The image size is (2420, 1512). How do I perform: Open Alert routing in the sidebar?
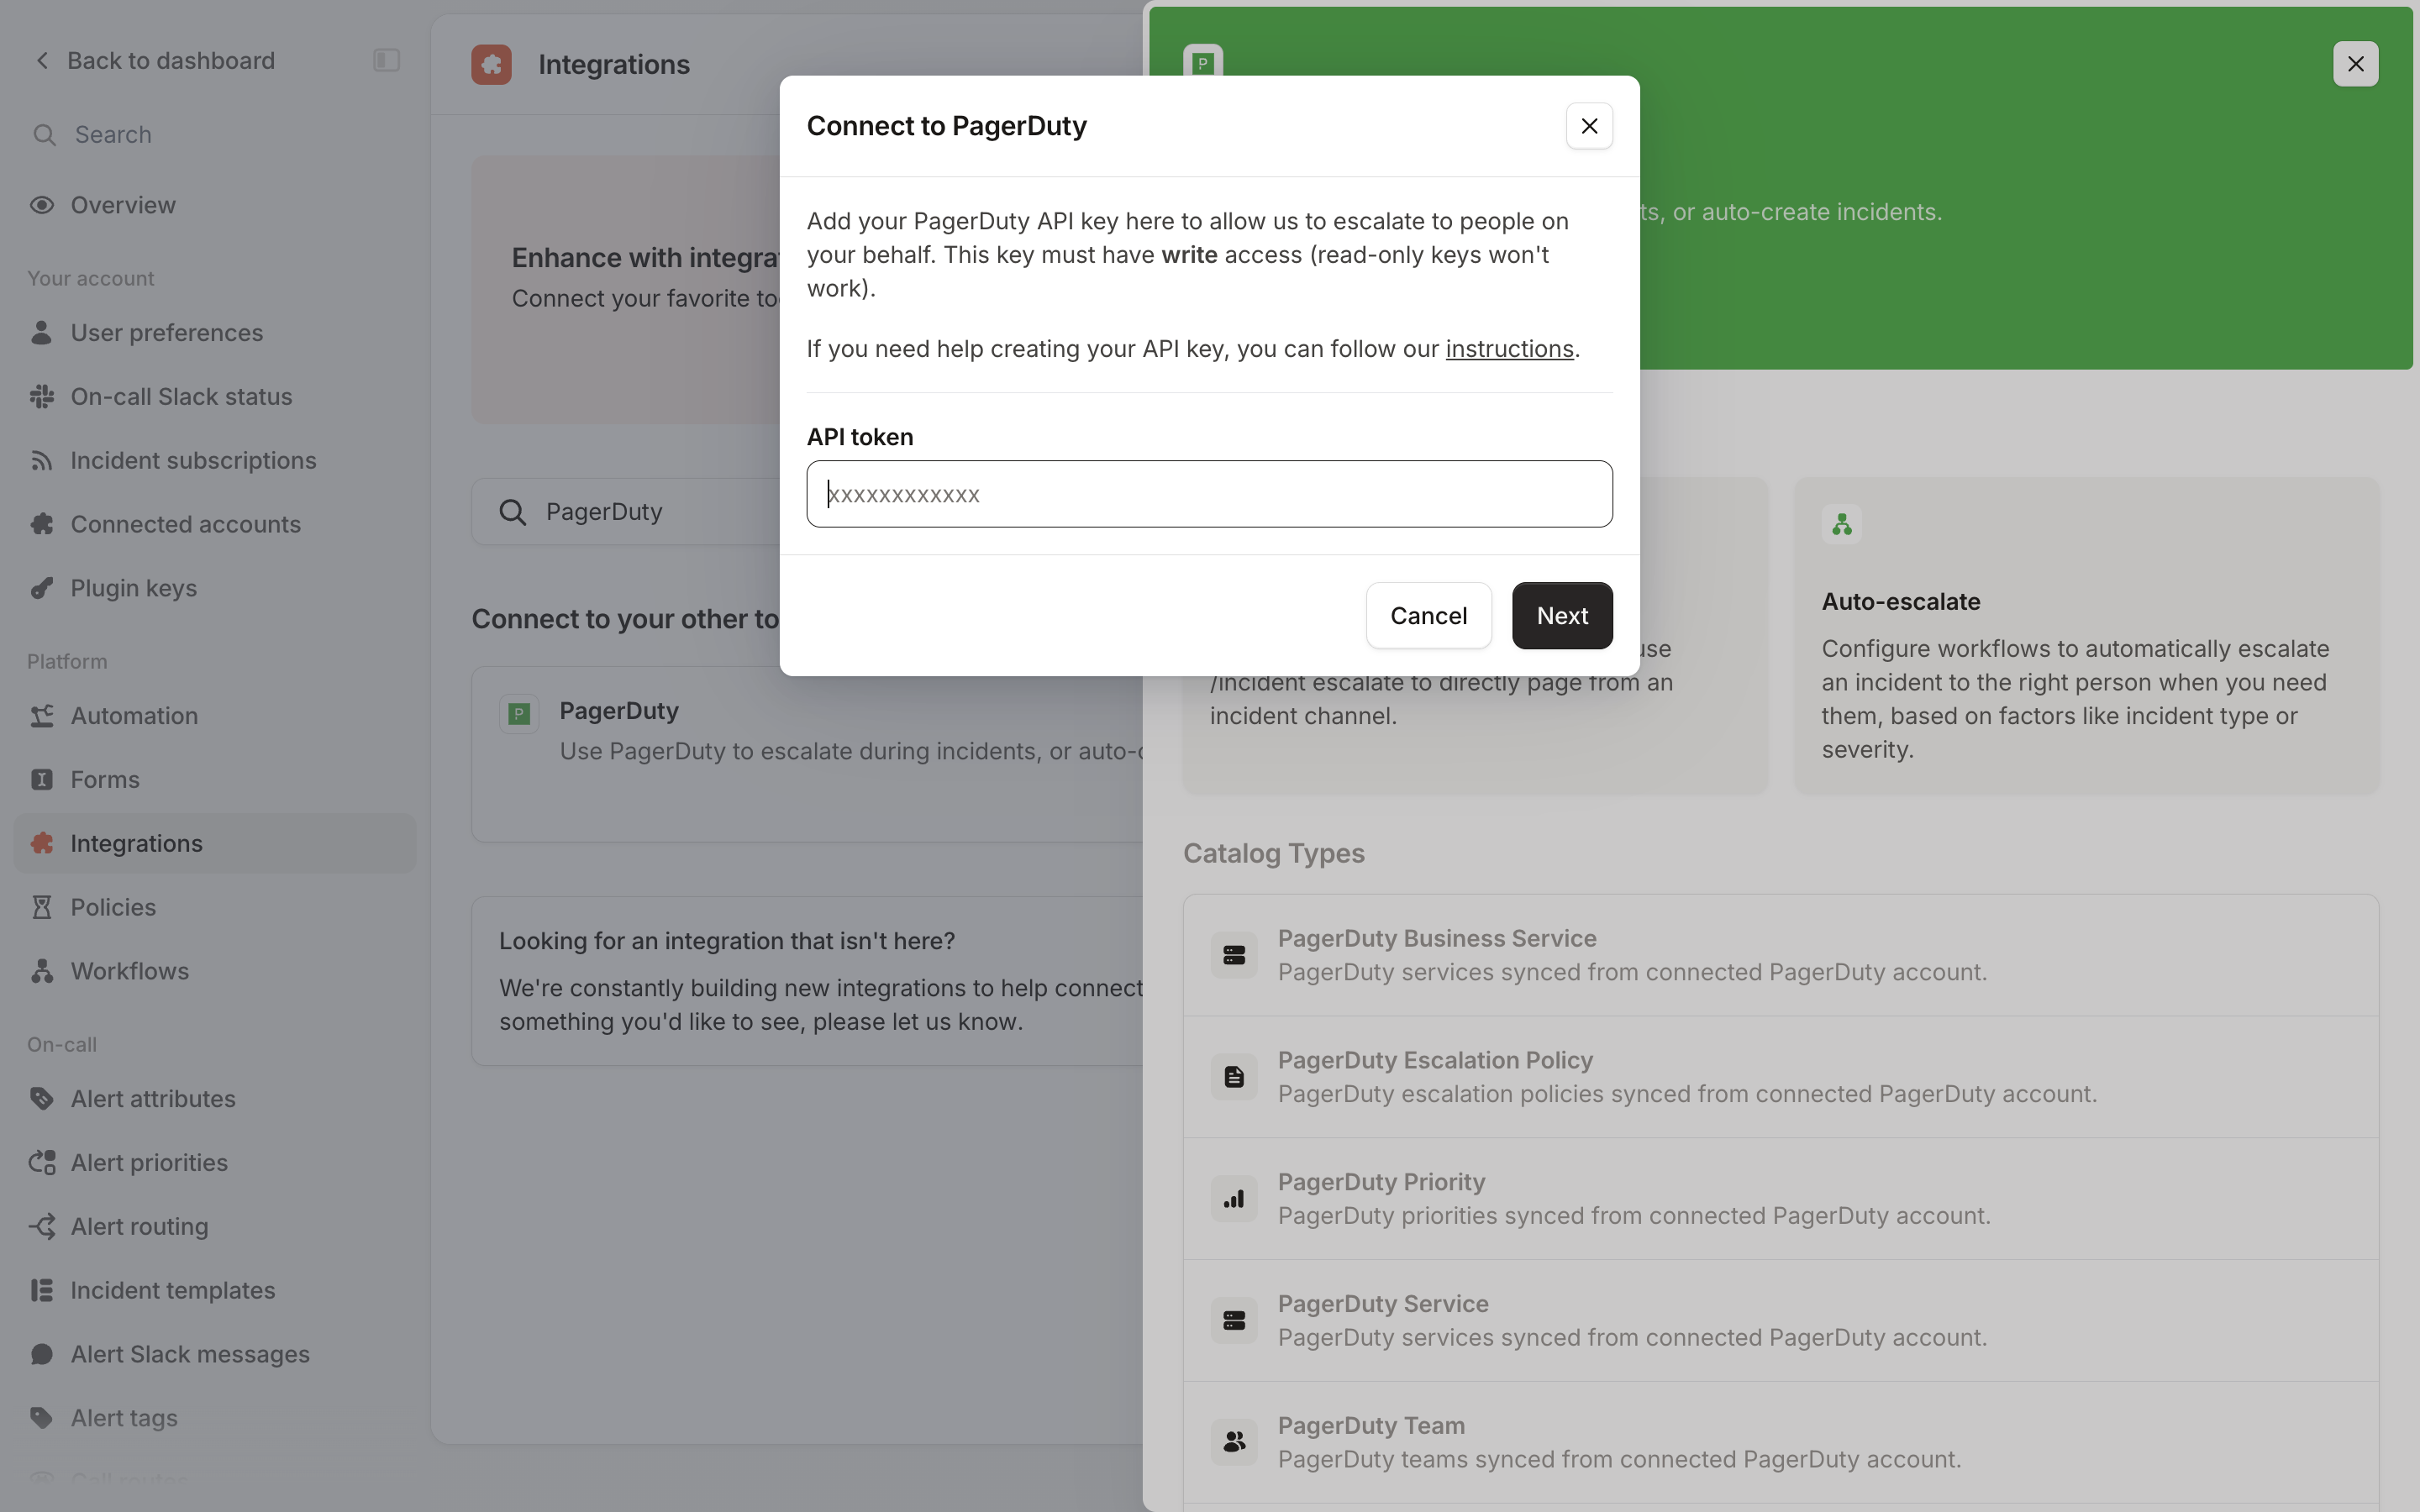pos(214,1227)
